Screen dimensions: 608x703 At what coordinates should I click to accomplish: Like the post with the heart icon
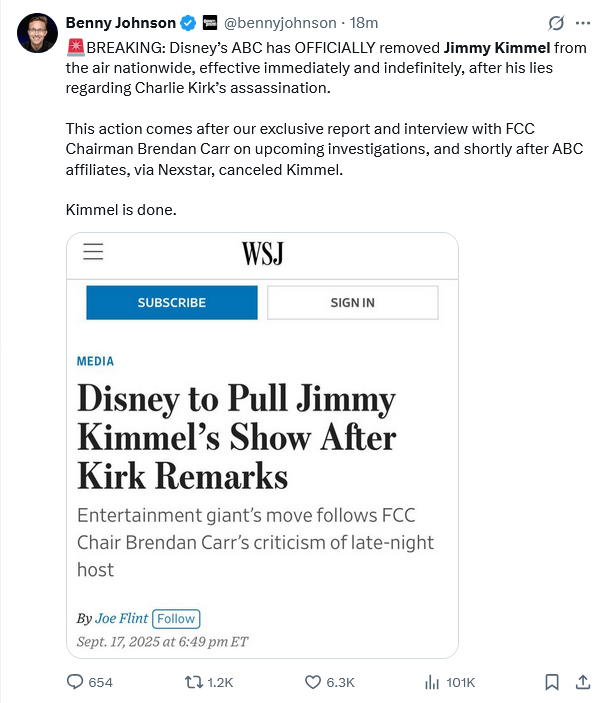312,682
